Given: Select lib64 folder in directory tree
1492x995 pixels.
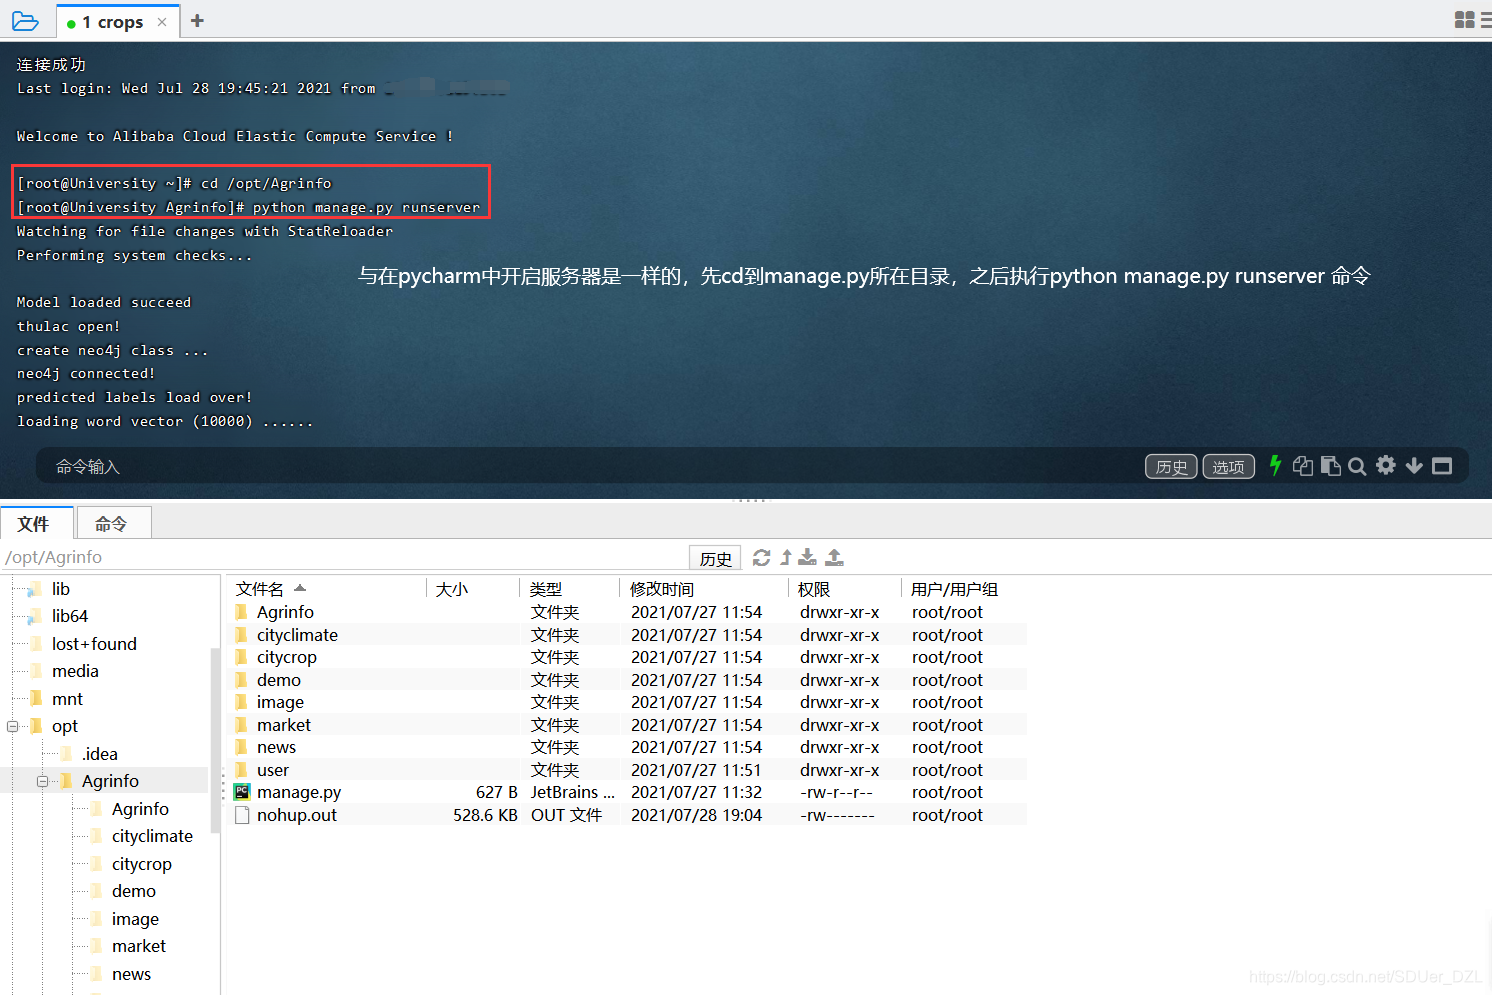Looking at the screenshot, I should (70, 616).
